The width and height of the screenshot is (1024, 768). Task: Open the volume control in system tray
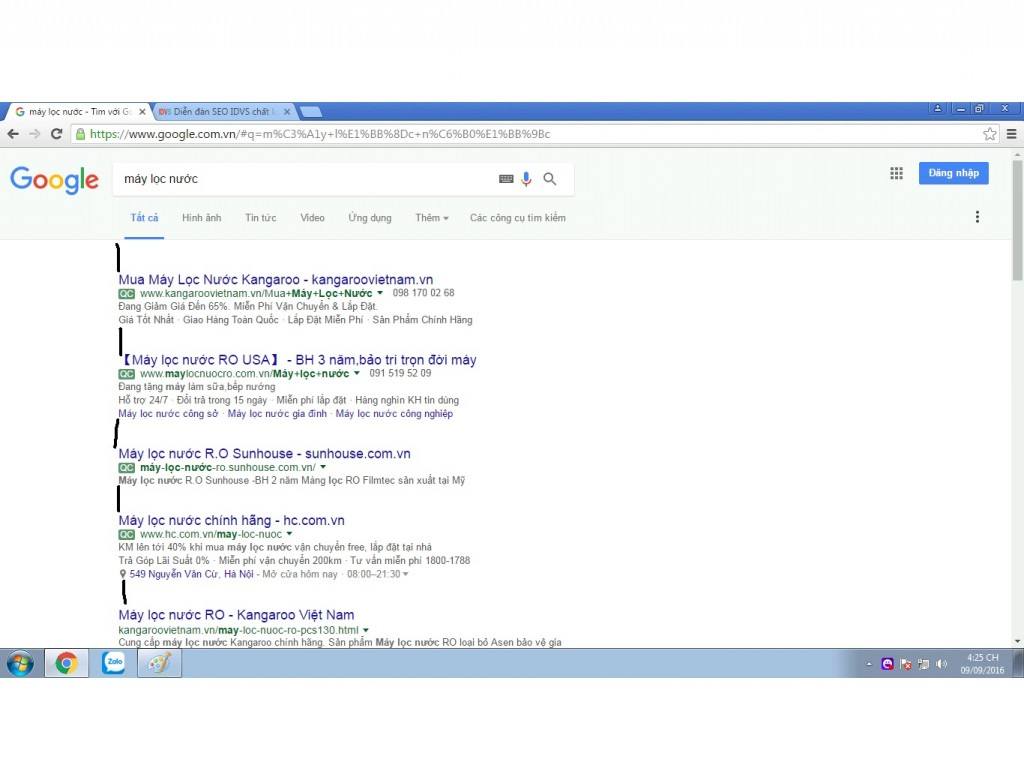941,664
